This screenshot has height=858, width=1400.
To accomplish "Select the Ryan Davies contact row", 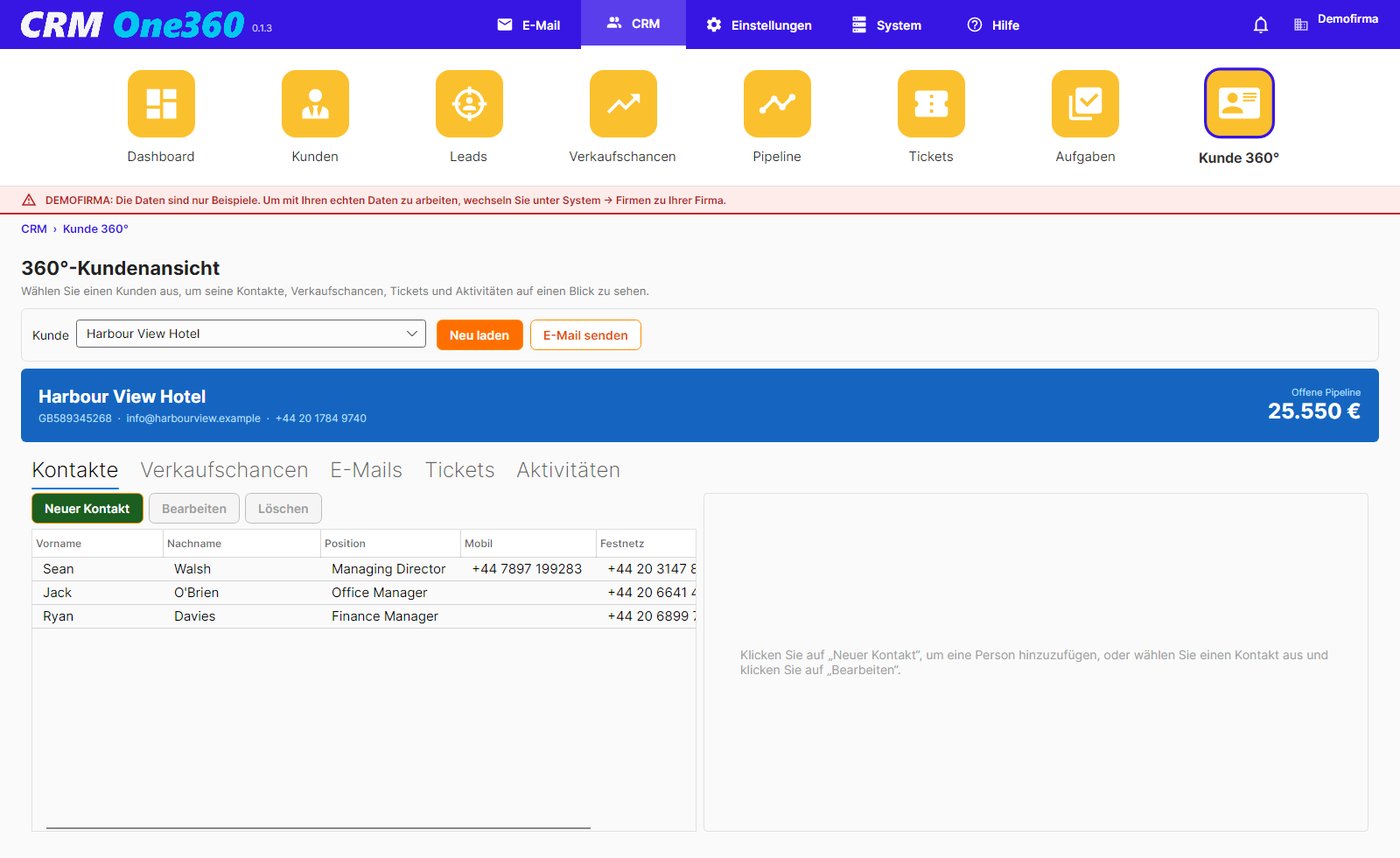I will tap(364, 617).
